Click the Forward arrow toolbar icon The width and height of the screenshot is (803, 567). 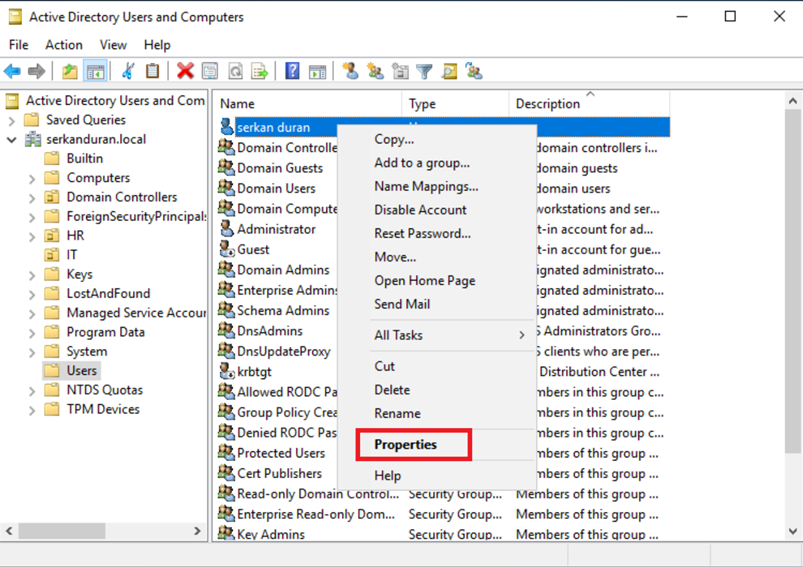pos(36,71)
